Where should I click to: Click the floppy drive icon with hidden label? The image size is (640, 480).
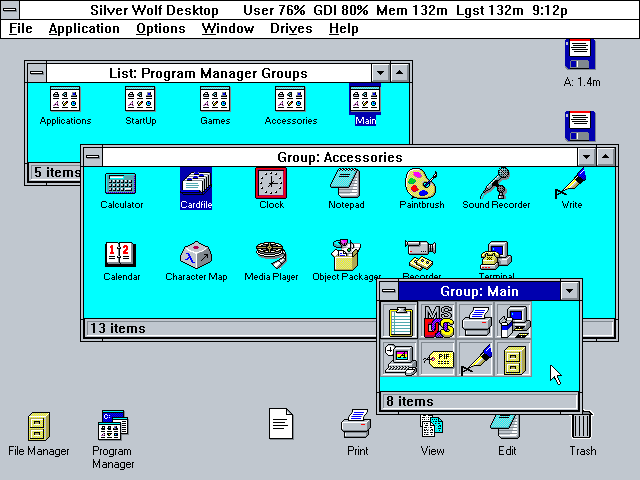tap(580, 126)
